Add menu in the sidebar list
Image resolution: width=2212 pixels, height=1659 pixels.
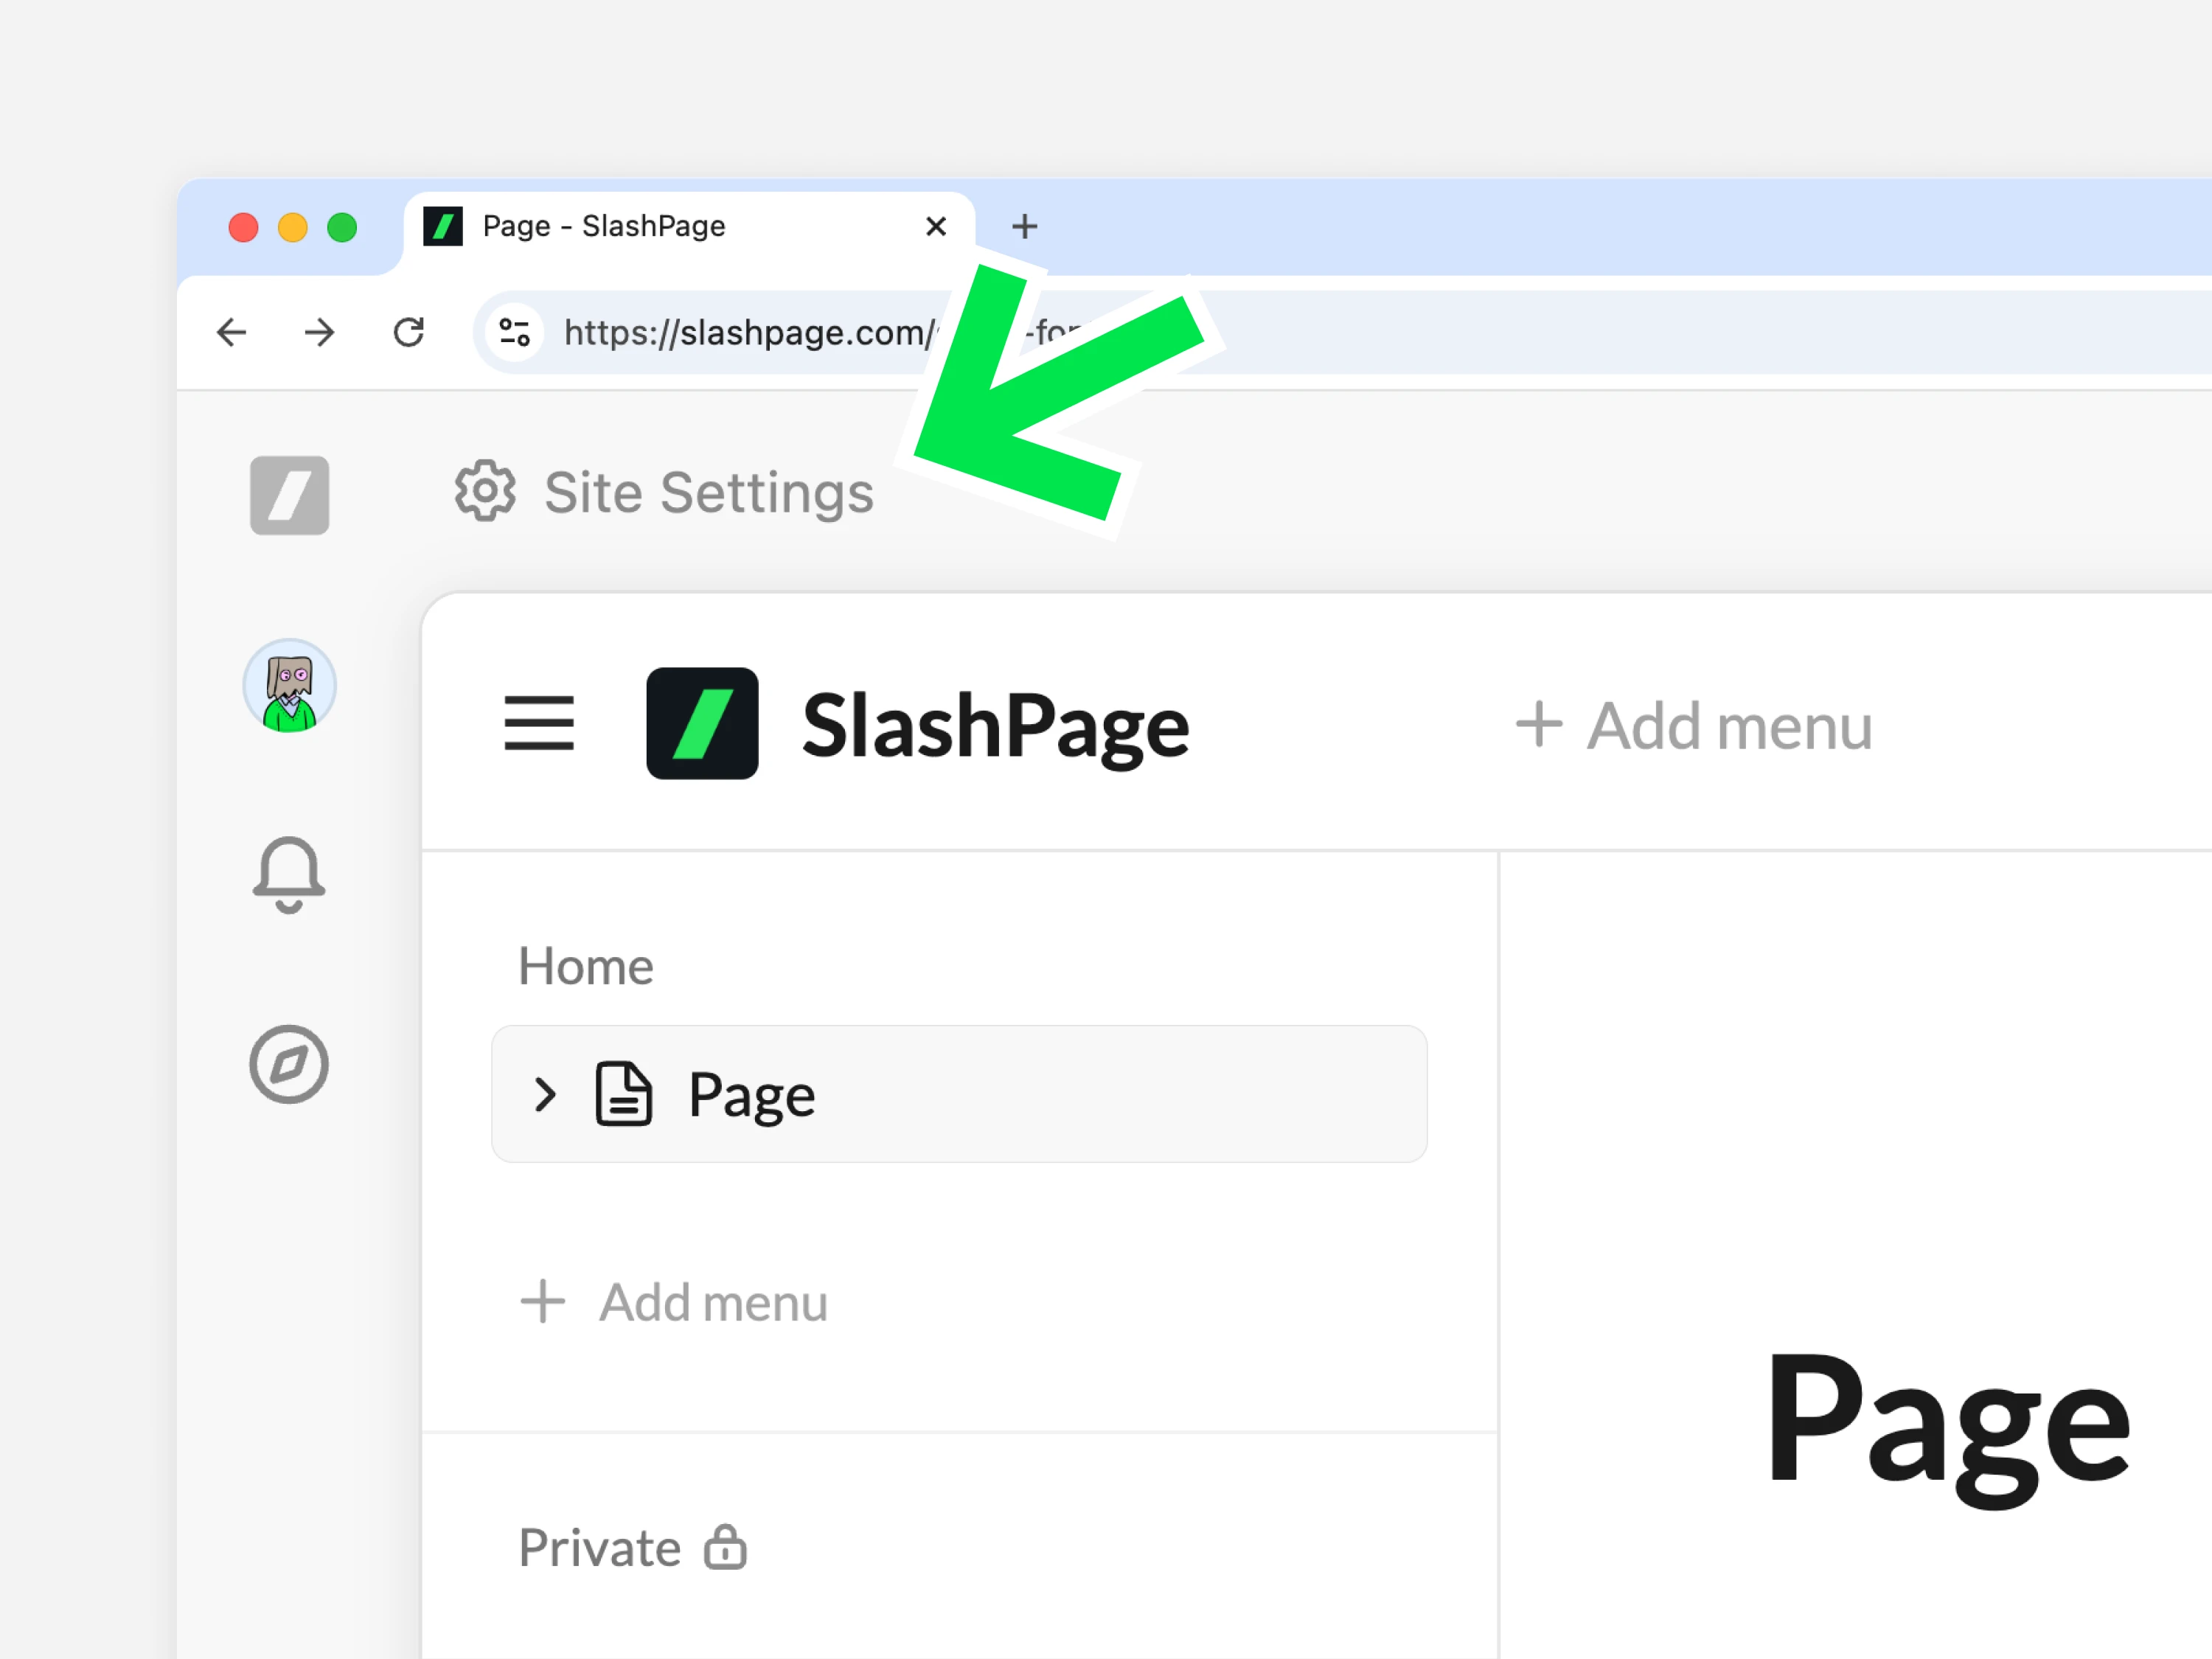[675, 1302]
